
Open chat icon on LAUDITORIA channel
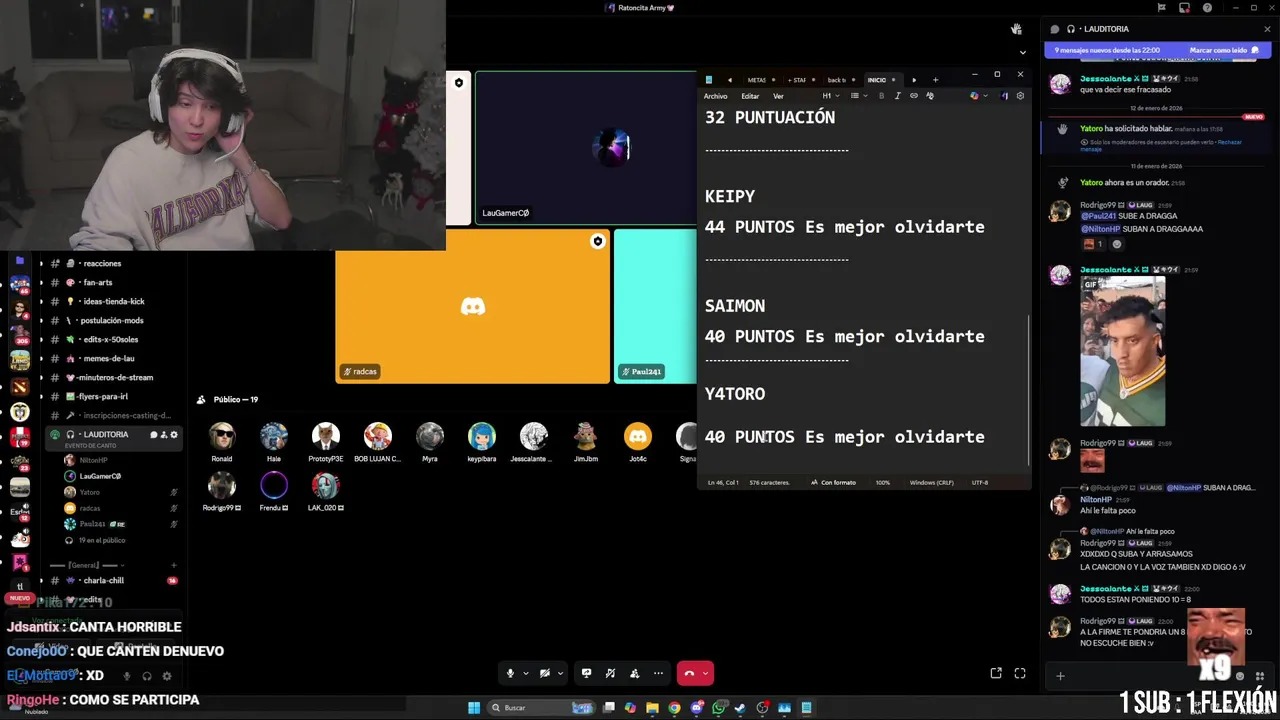154,435
